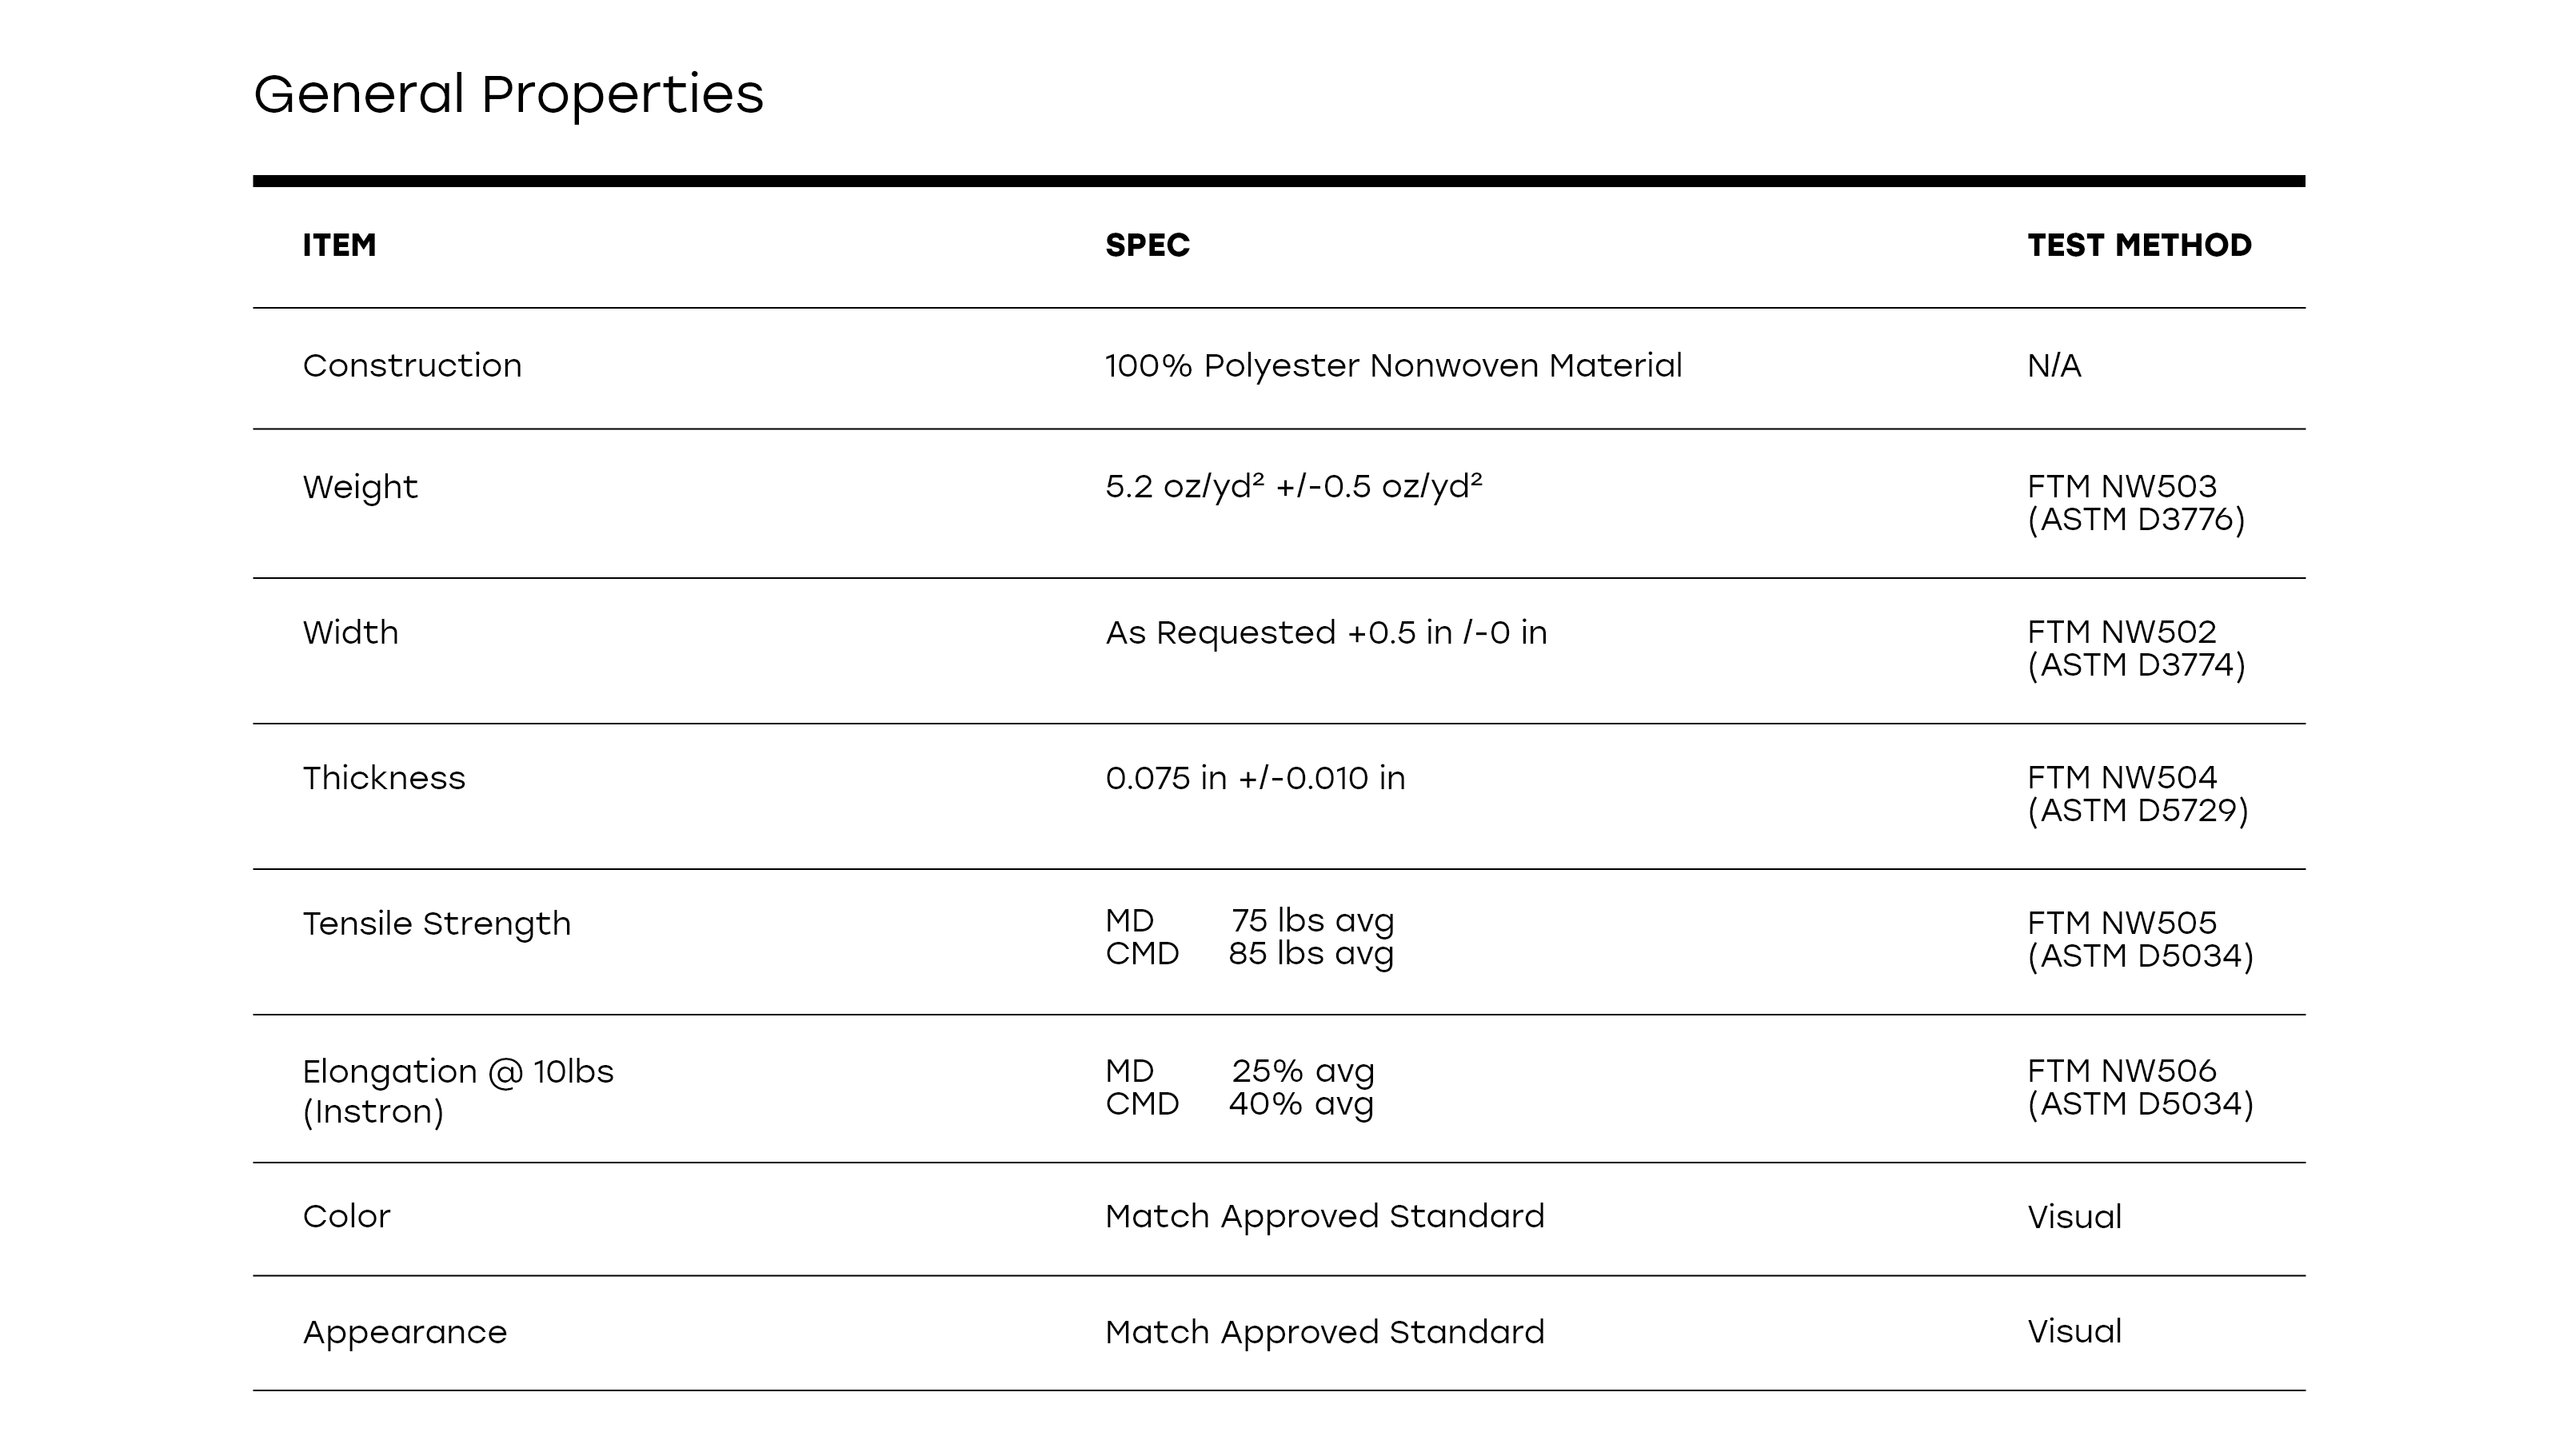Select the Weight row label
Screen dimensions: 2559x1456
(360, 487)
